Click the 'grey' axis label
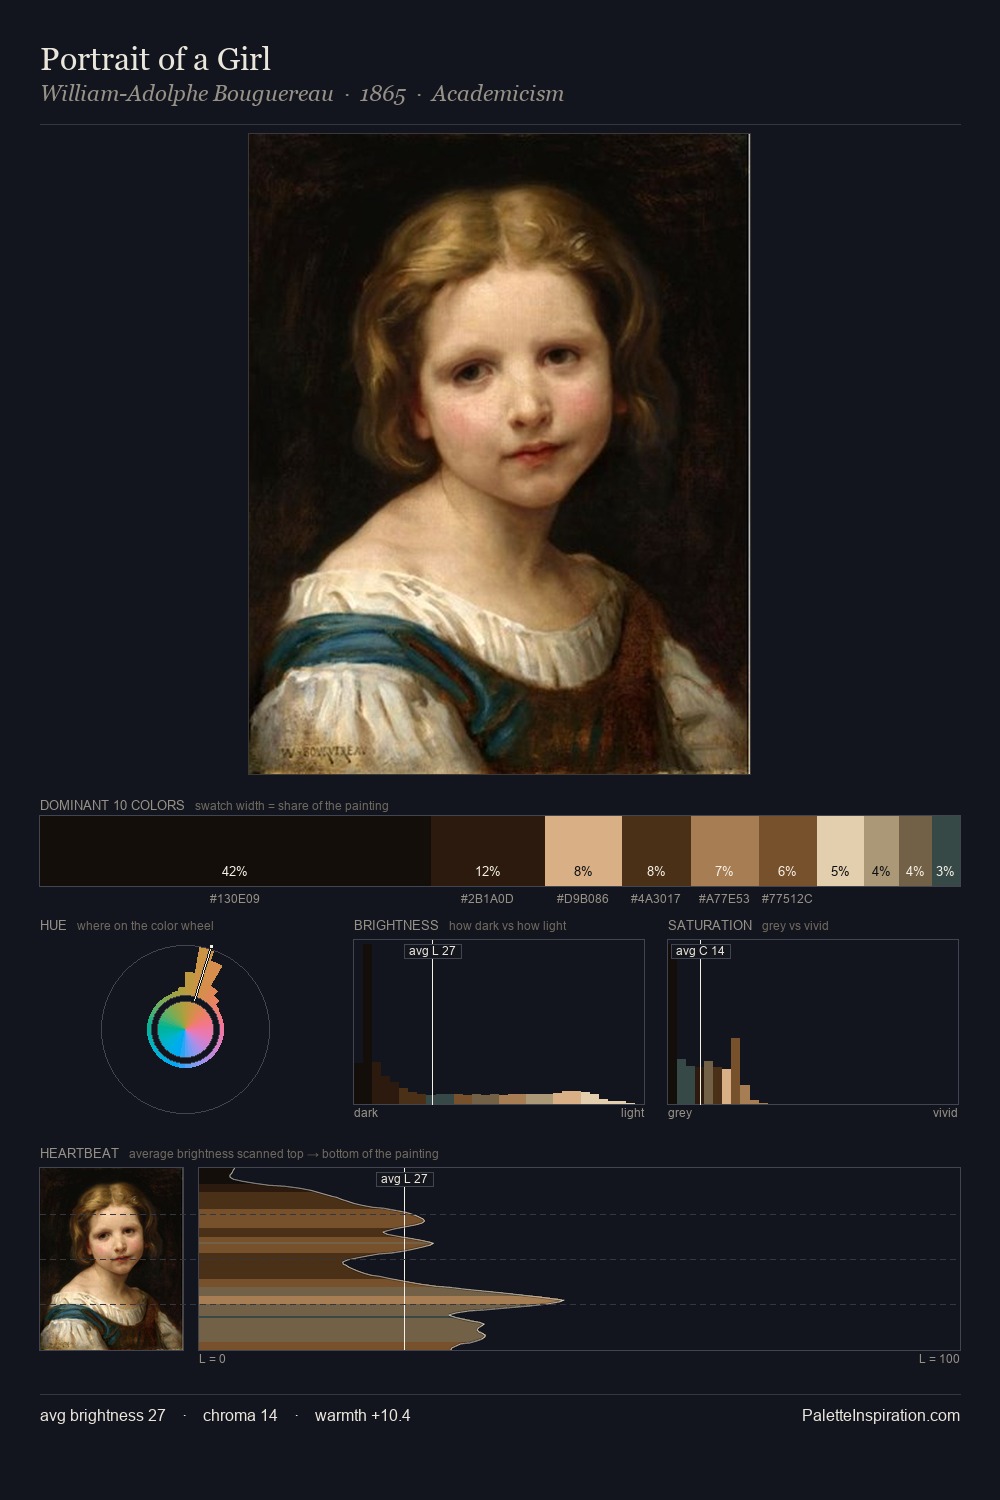The width and height of the screenshot is (1000, 1500). pos(680,1113)
